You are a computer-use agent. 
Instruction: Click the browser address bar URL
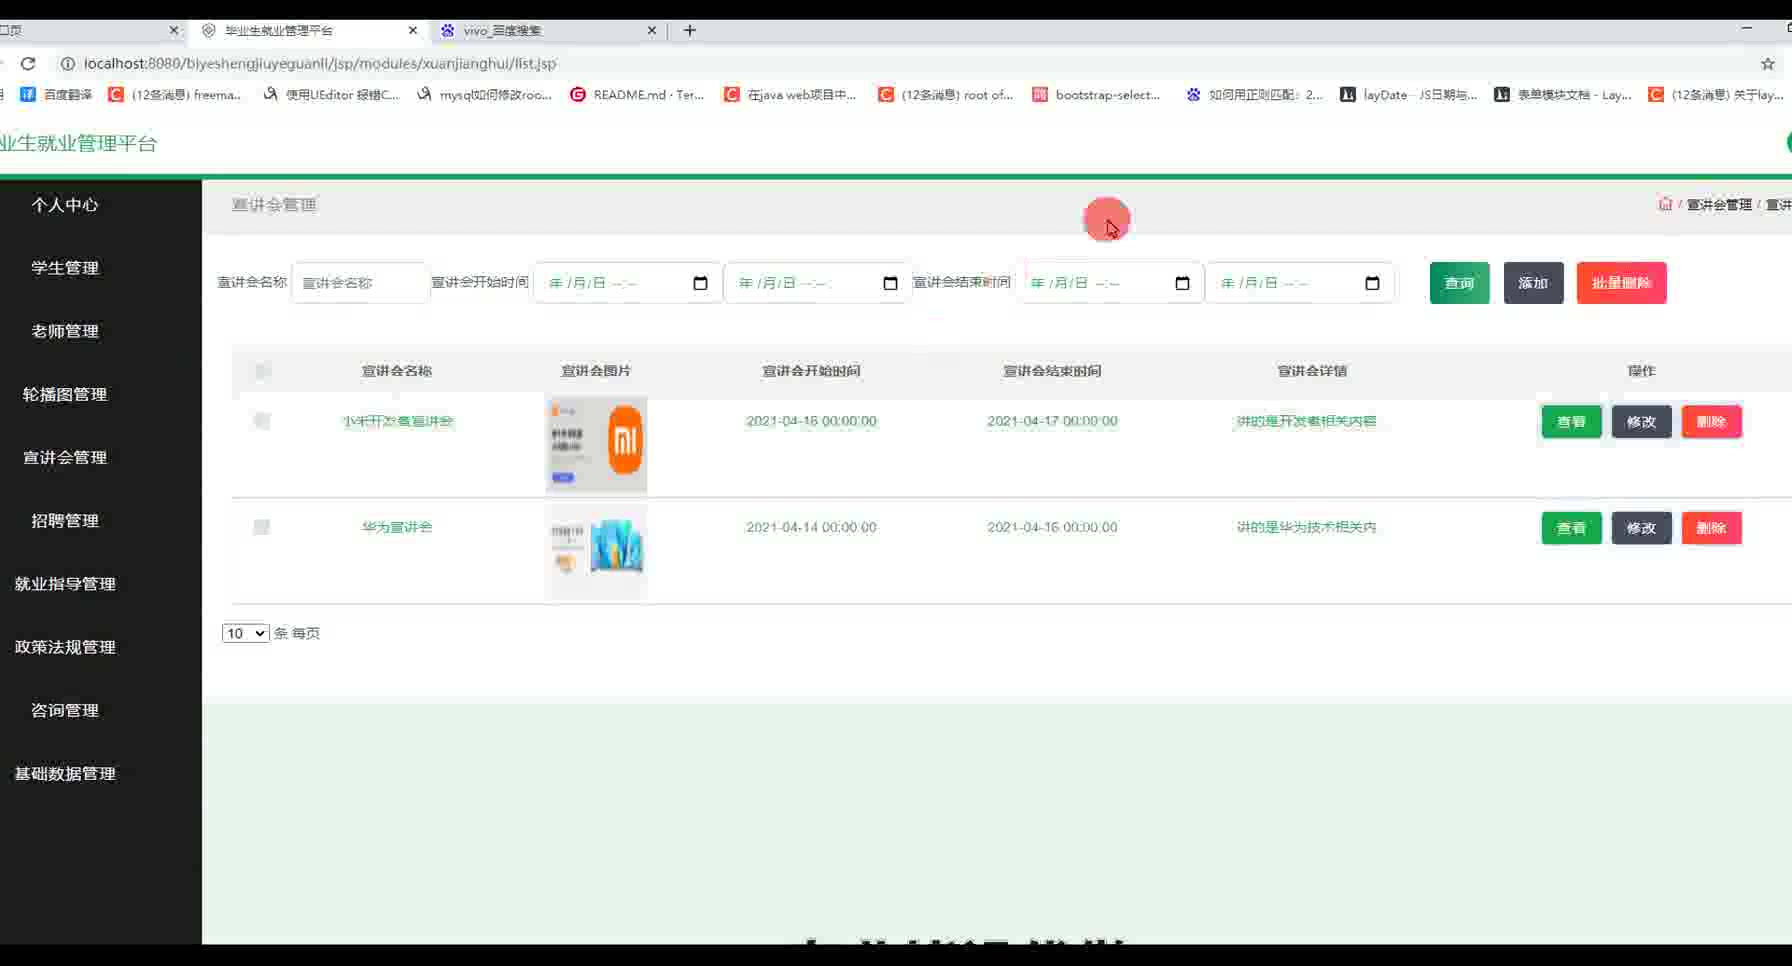320,63
